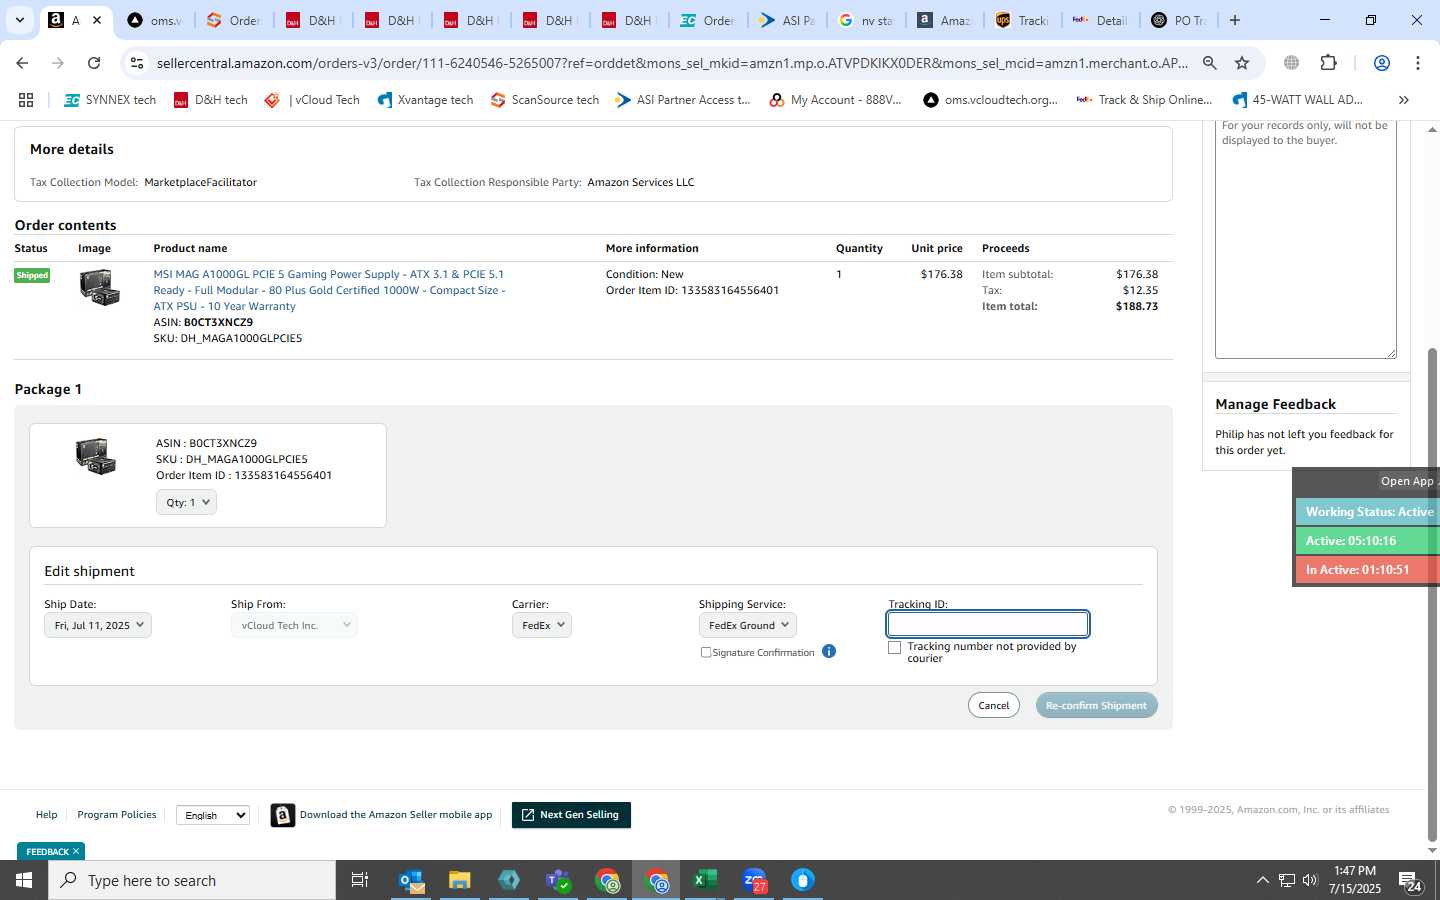Viewport: 1440px width, 900px height.
Task: Click the FEEDBACK tag label
Action: tap(47, 851)
